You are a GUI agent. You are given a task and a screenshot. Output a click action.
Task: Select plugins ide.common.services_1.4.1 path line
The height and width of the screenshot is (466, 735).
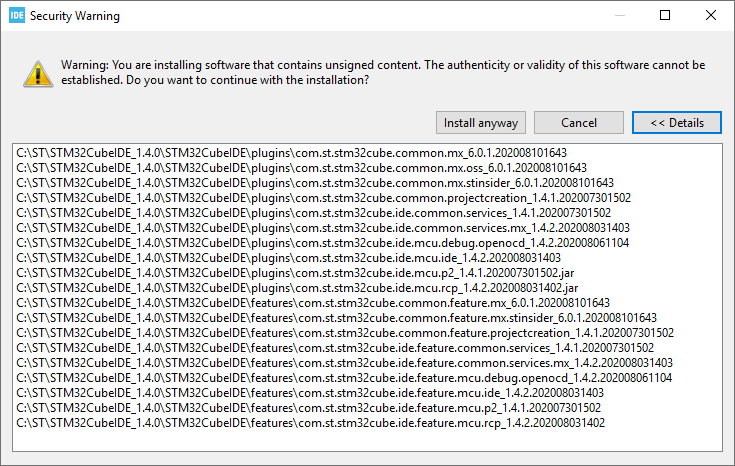point(314,213)
